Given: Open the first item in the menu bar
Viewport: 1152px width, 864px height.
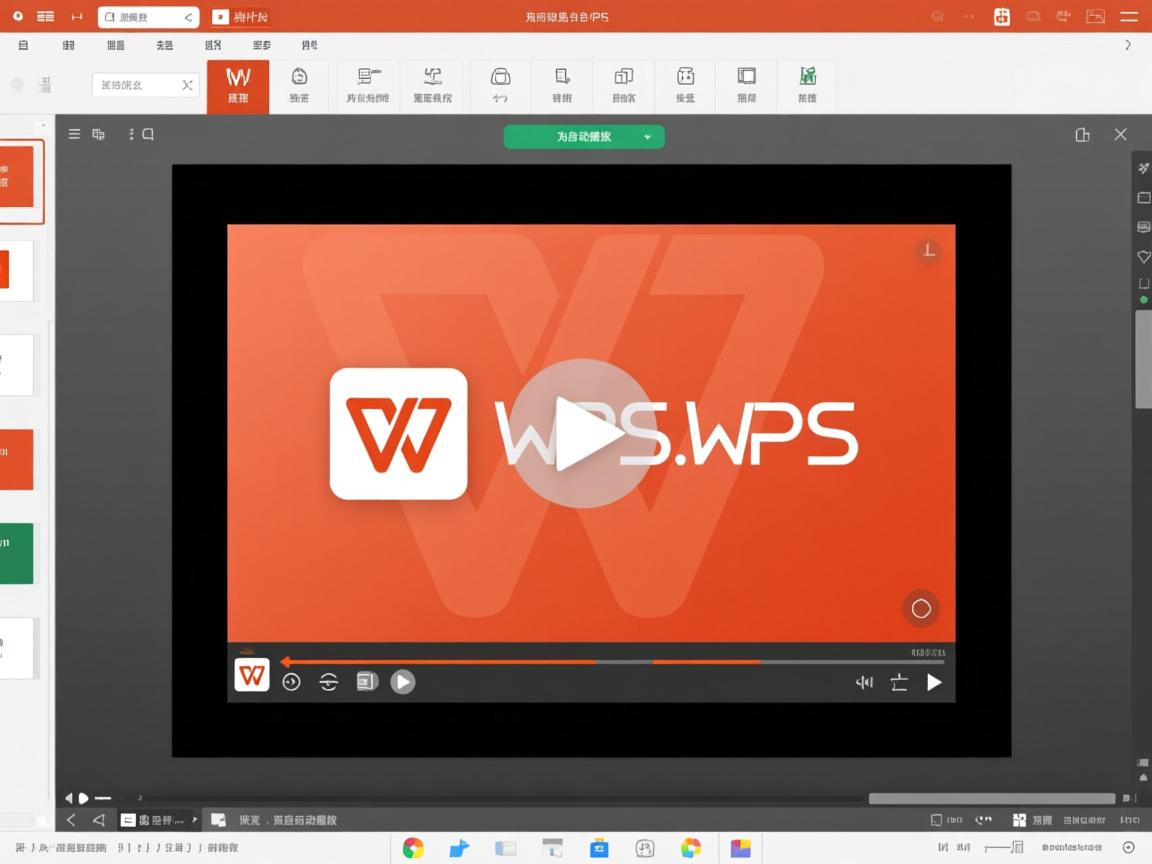Looking at the screenshot, I should coord(23,45).
